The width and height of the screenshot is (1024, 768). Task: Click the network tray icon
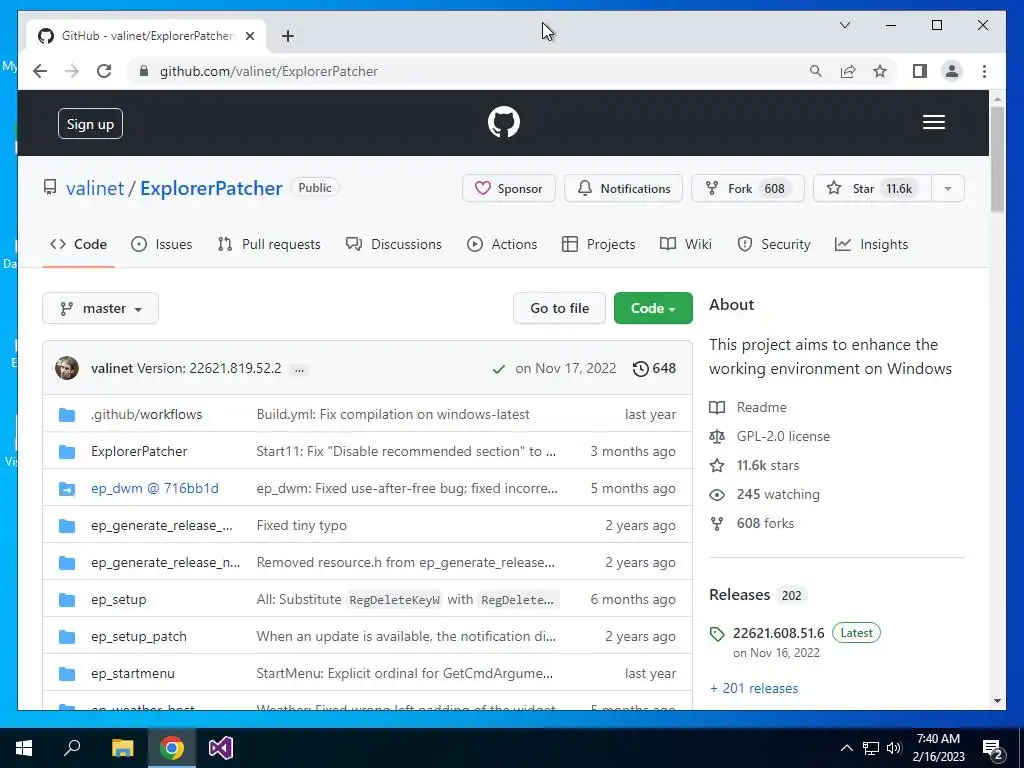tap(871, 748)
